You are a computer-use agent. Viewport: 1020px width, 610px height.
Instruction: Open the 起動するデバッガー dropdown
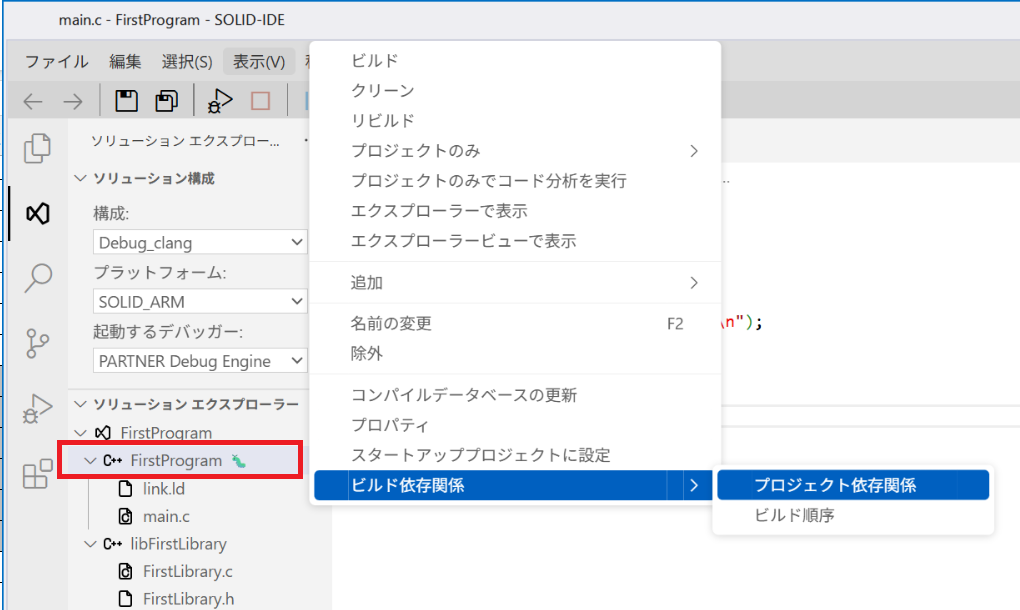pos(199,361)
